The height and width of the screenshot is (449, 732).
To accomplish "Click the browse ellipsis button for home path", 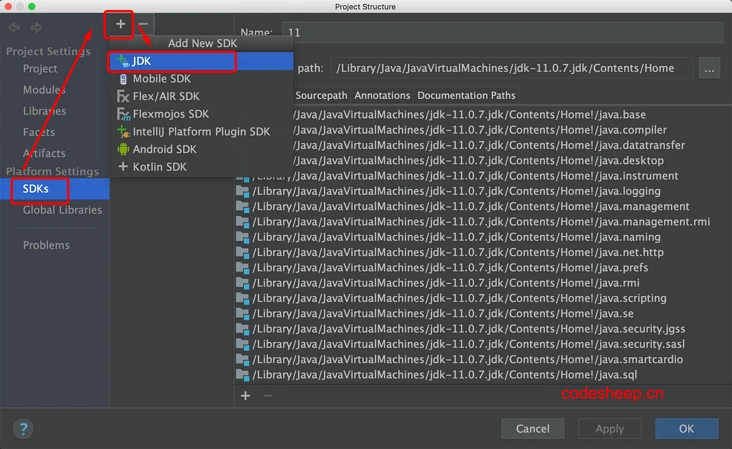I will pos(709,68).
